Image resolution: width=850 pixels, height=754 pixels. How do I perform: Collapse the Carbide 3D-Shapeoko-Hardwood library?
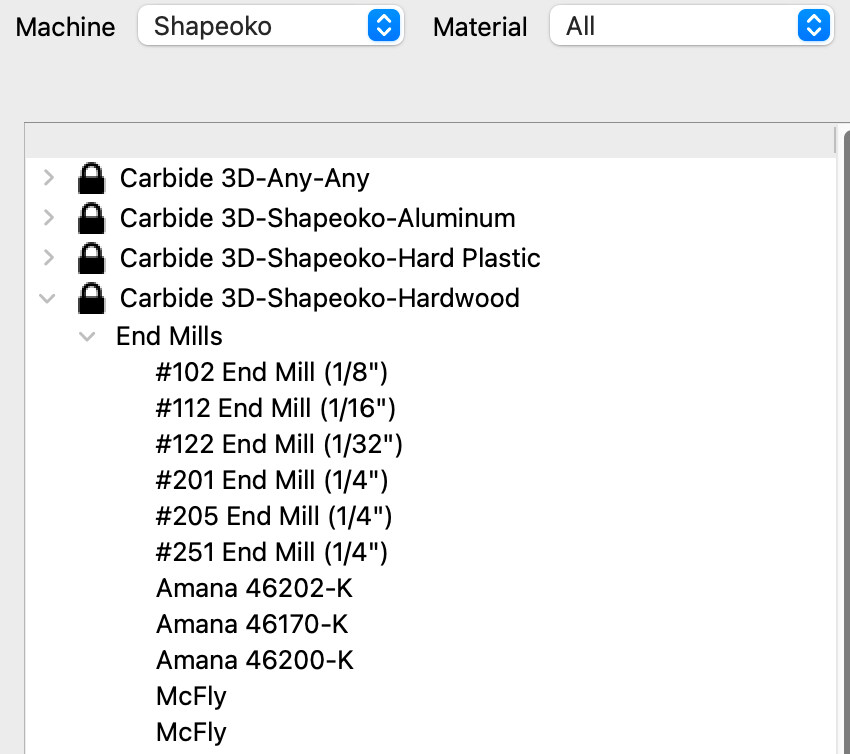pyautogui.click(x=47, y=298)
